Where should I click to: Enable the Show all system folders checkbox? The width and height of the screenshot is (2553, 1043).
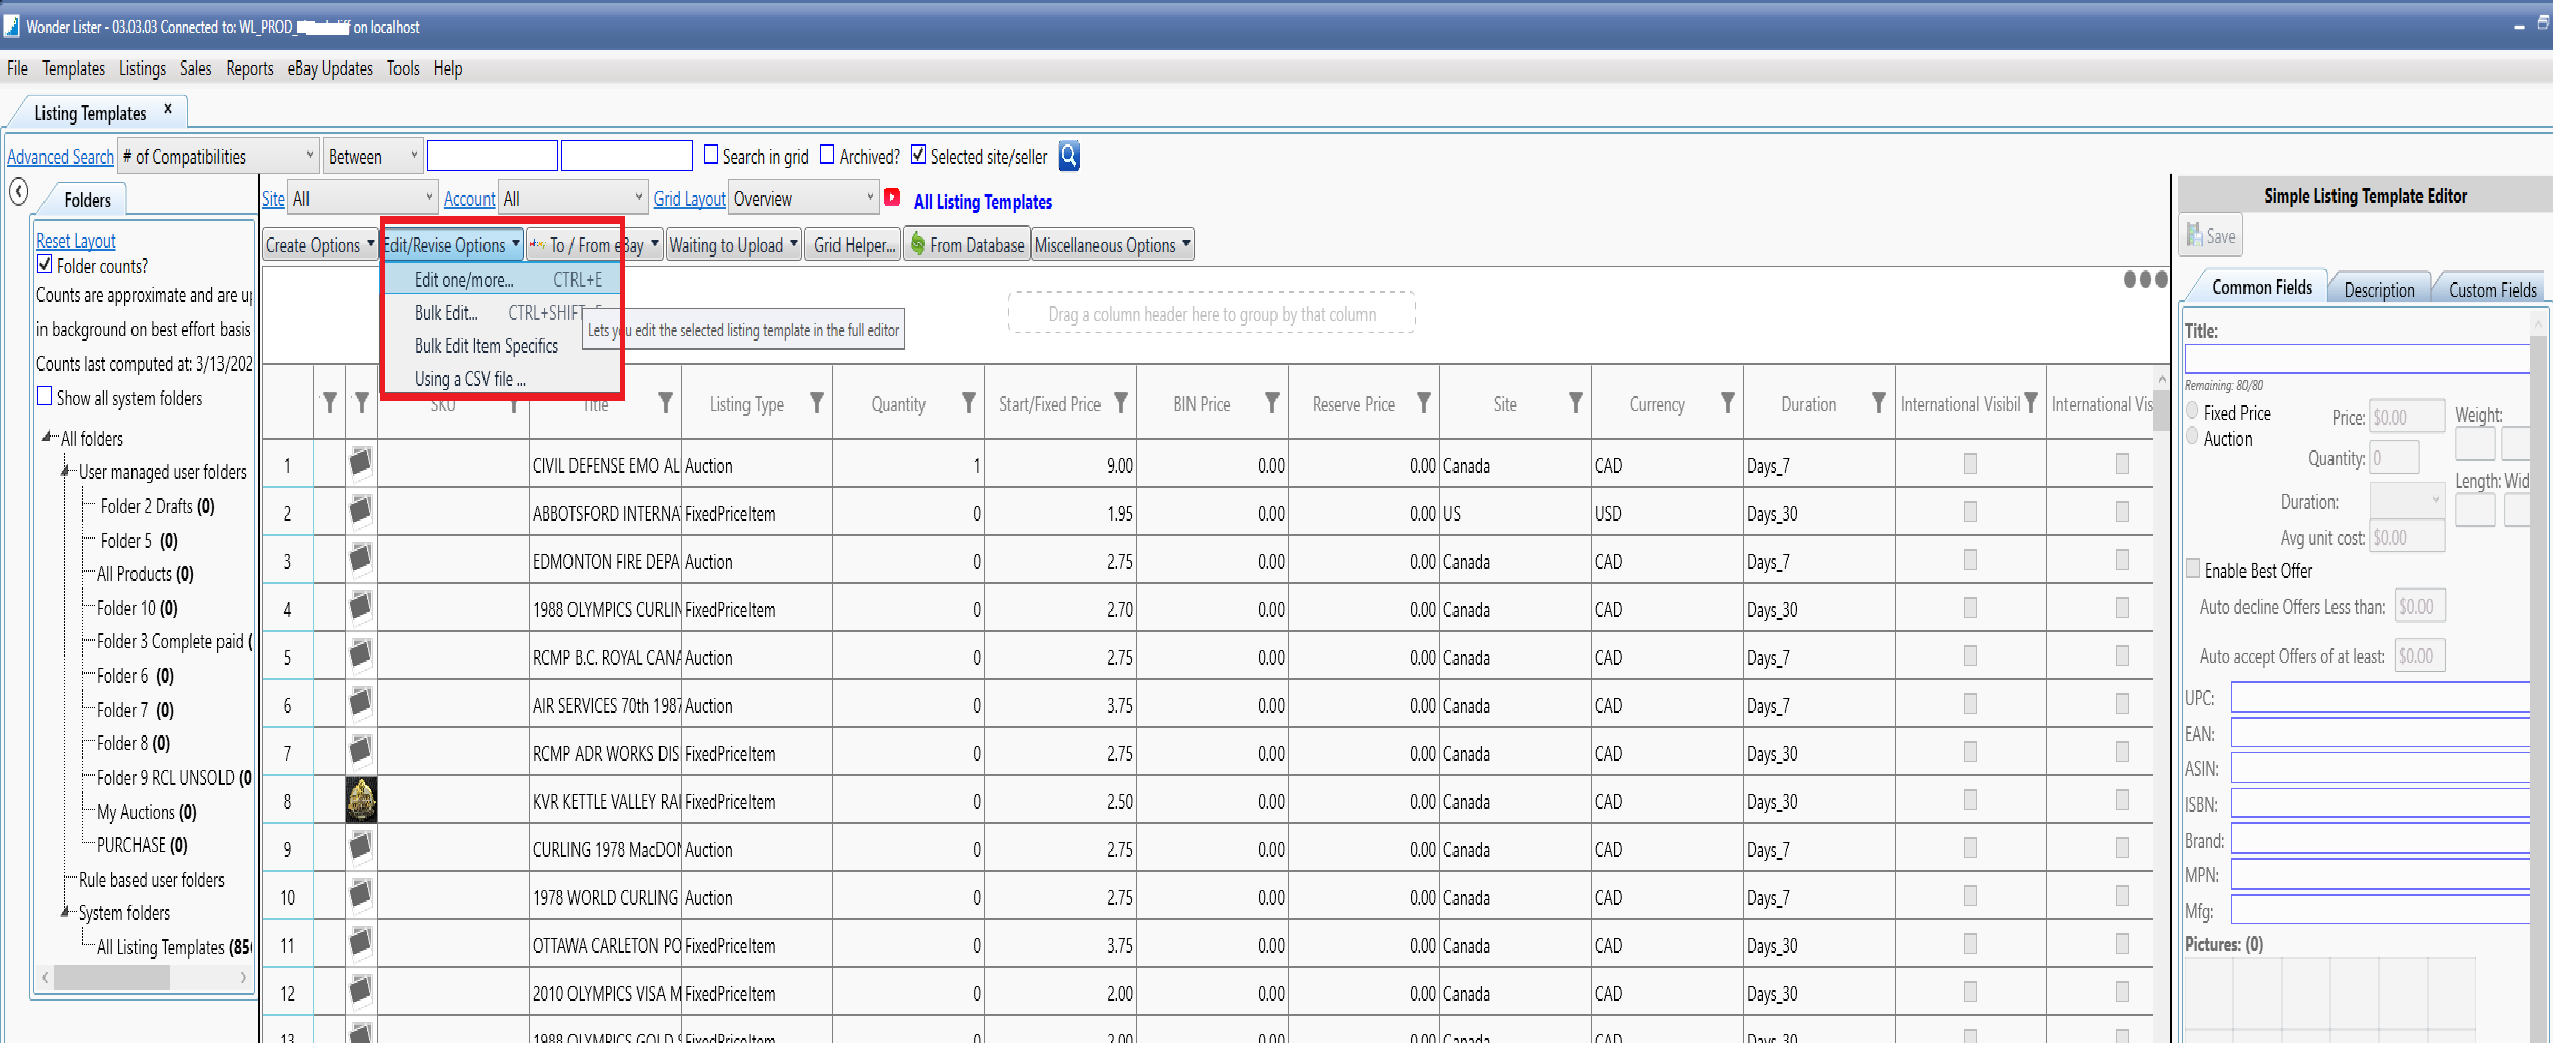(x=45, y=396)
